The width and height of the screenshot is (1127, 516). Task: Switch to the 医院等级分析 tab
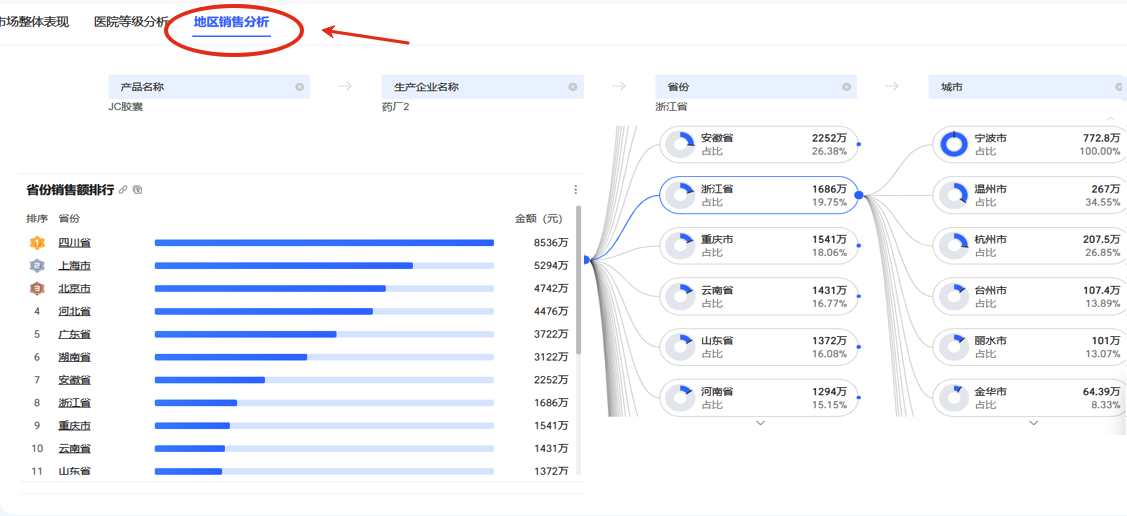(131, 22)
